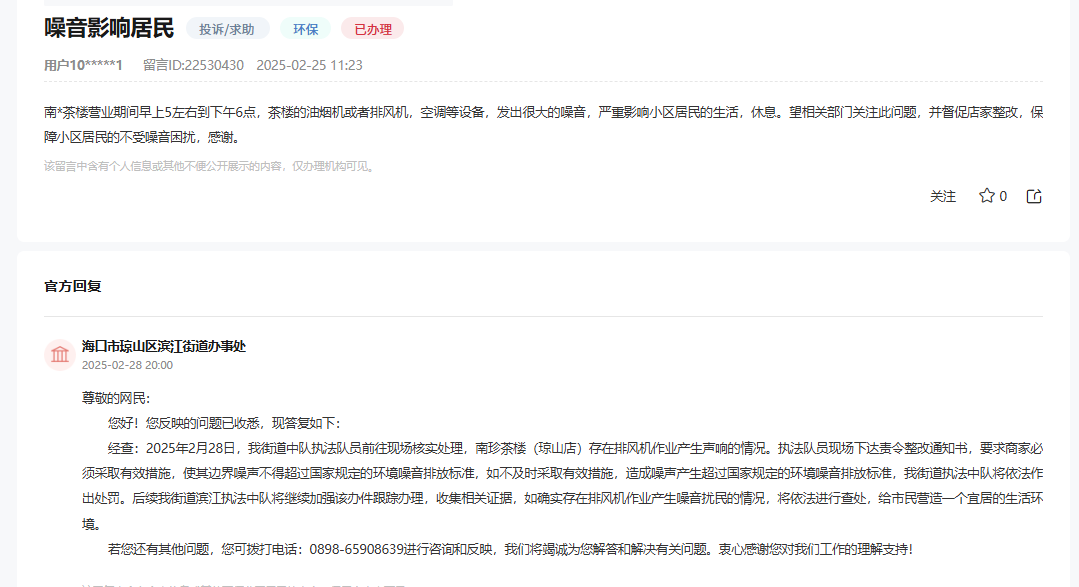The height and width of the screenshot is (587, 1079).
Task: Click the 已办理 status tag
Action: (372, 29)
